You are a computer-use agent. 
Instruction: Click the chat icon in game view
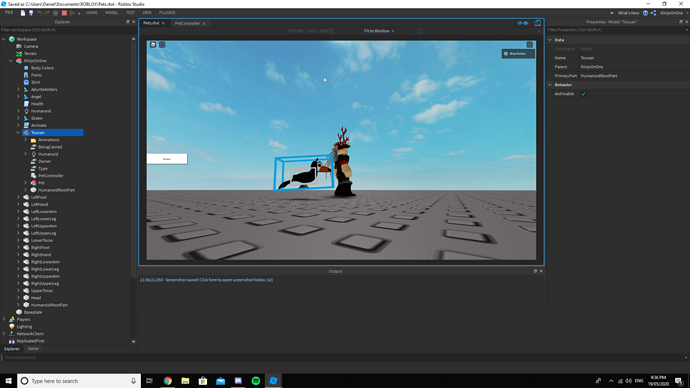(x=162, y=44)
